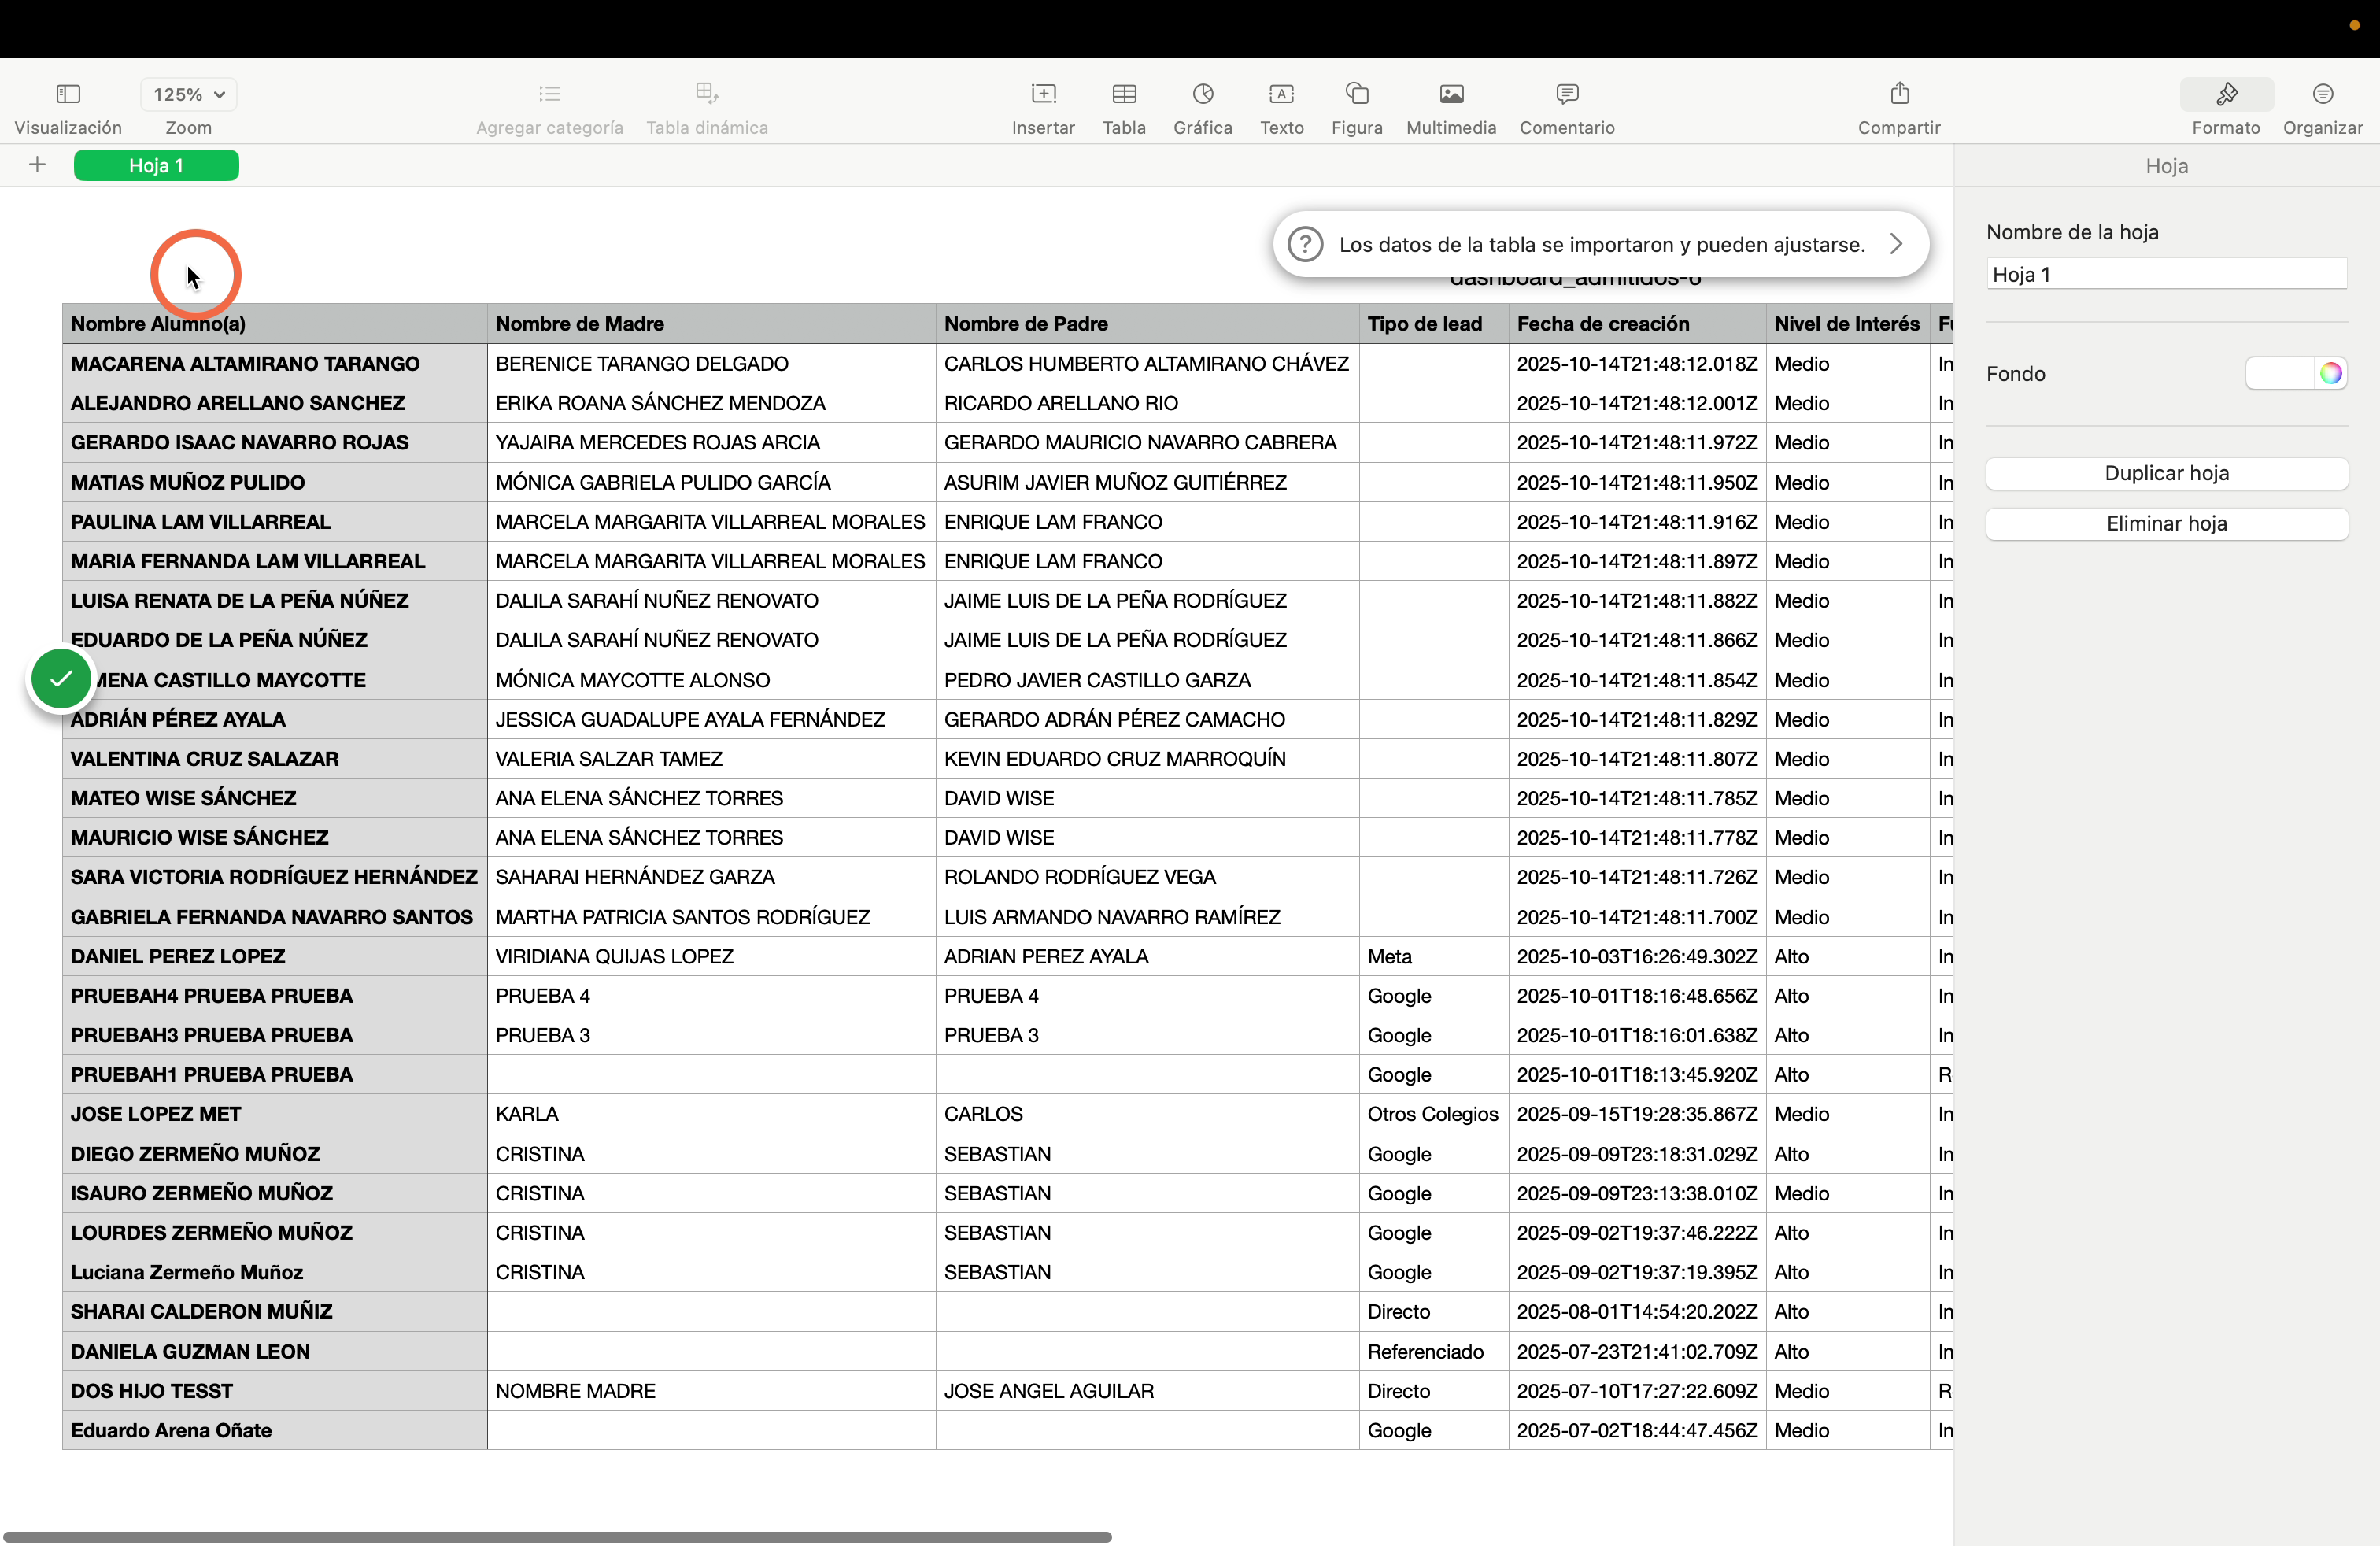Image resolution: width=2380 pixels, height=1546 pixels.
Task: Insert a Texto box
Action: coord(1282,94)
